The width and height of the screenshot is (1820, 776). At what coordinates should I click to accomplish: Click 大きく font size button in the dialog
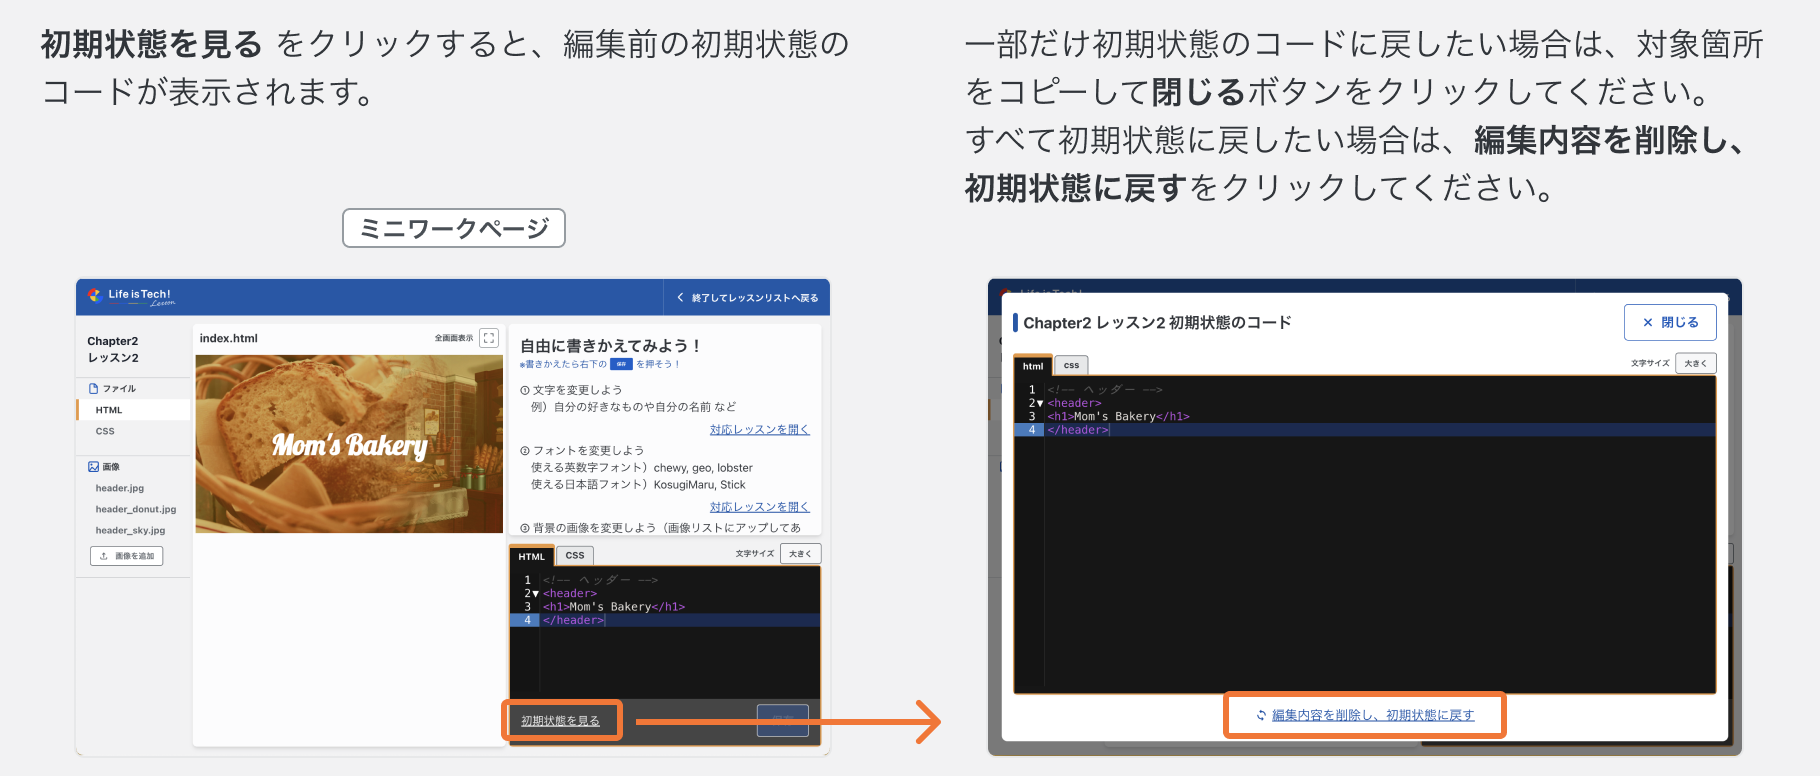tap(1696, 363)
